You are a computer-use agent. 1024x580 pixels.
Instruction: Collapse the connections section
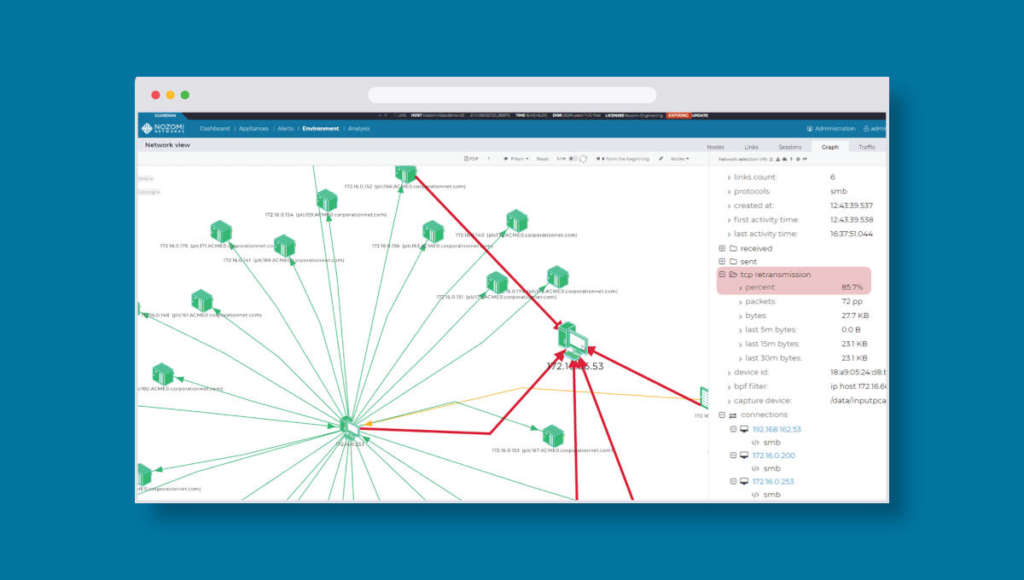722,415
